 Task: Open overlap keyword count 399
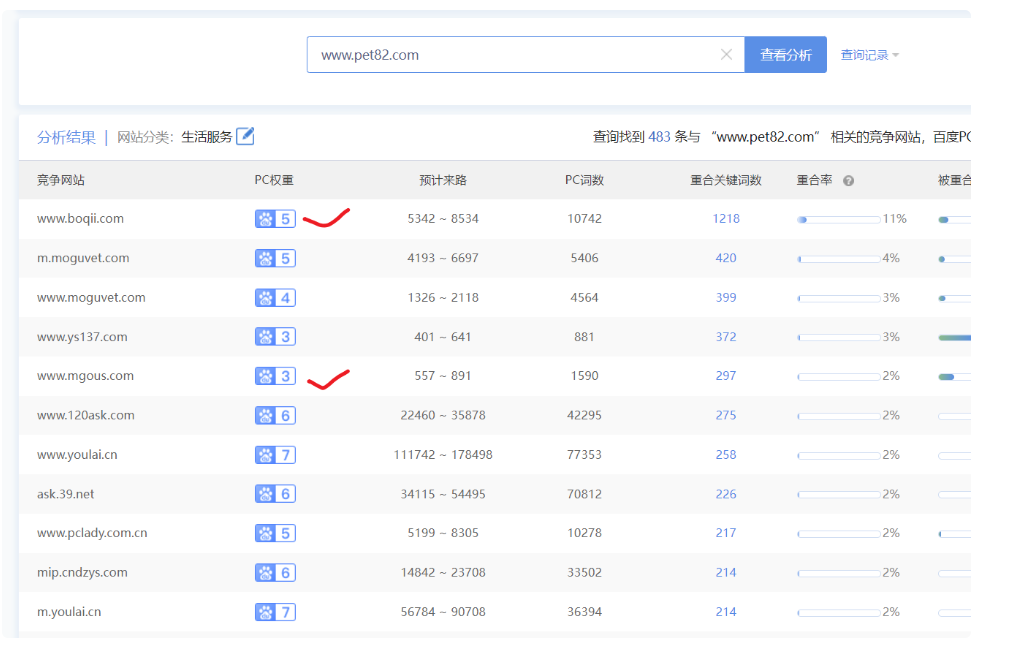726,298
